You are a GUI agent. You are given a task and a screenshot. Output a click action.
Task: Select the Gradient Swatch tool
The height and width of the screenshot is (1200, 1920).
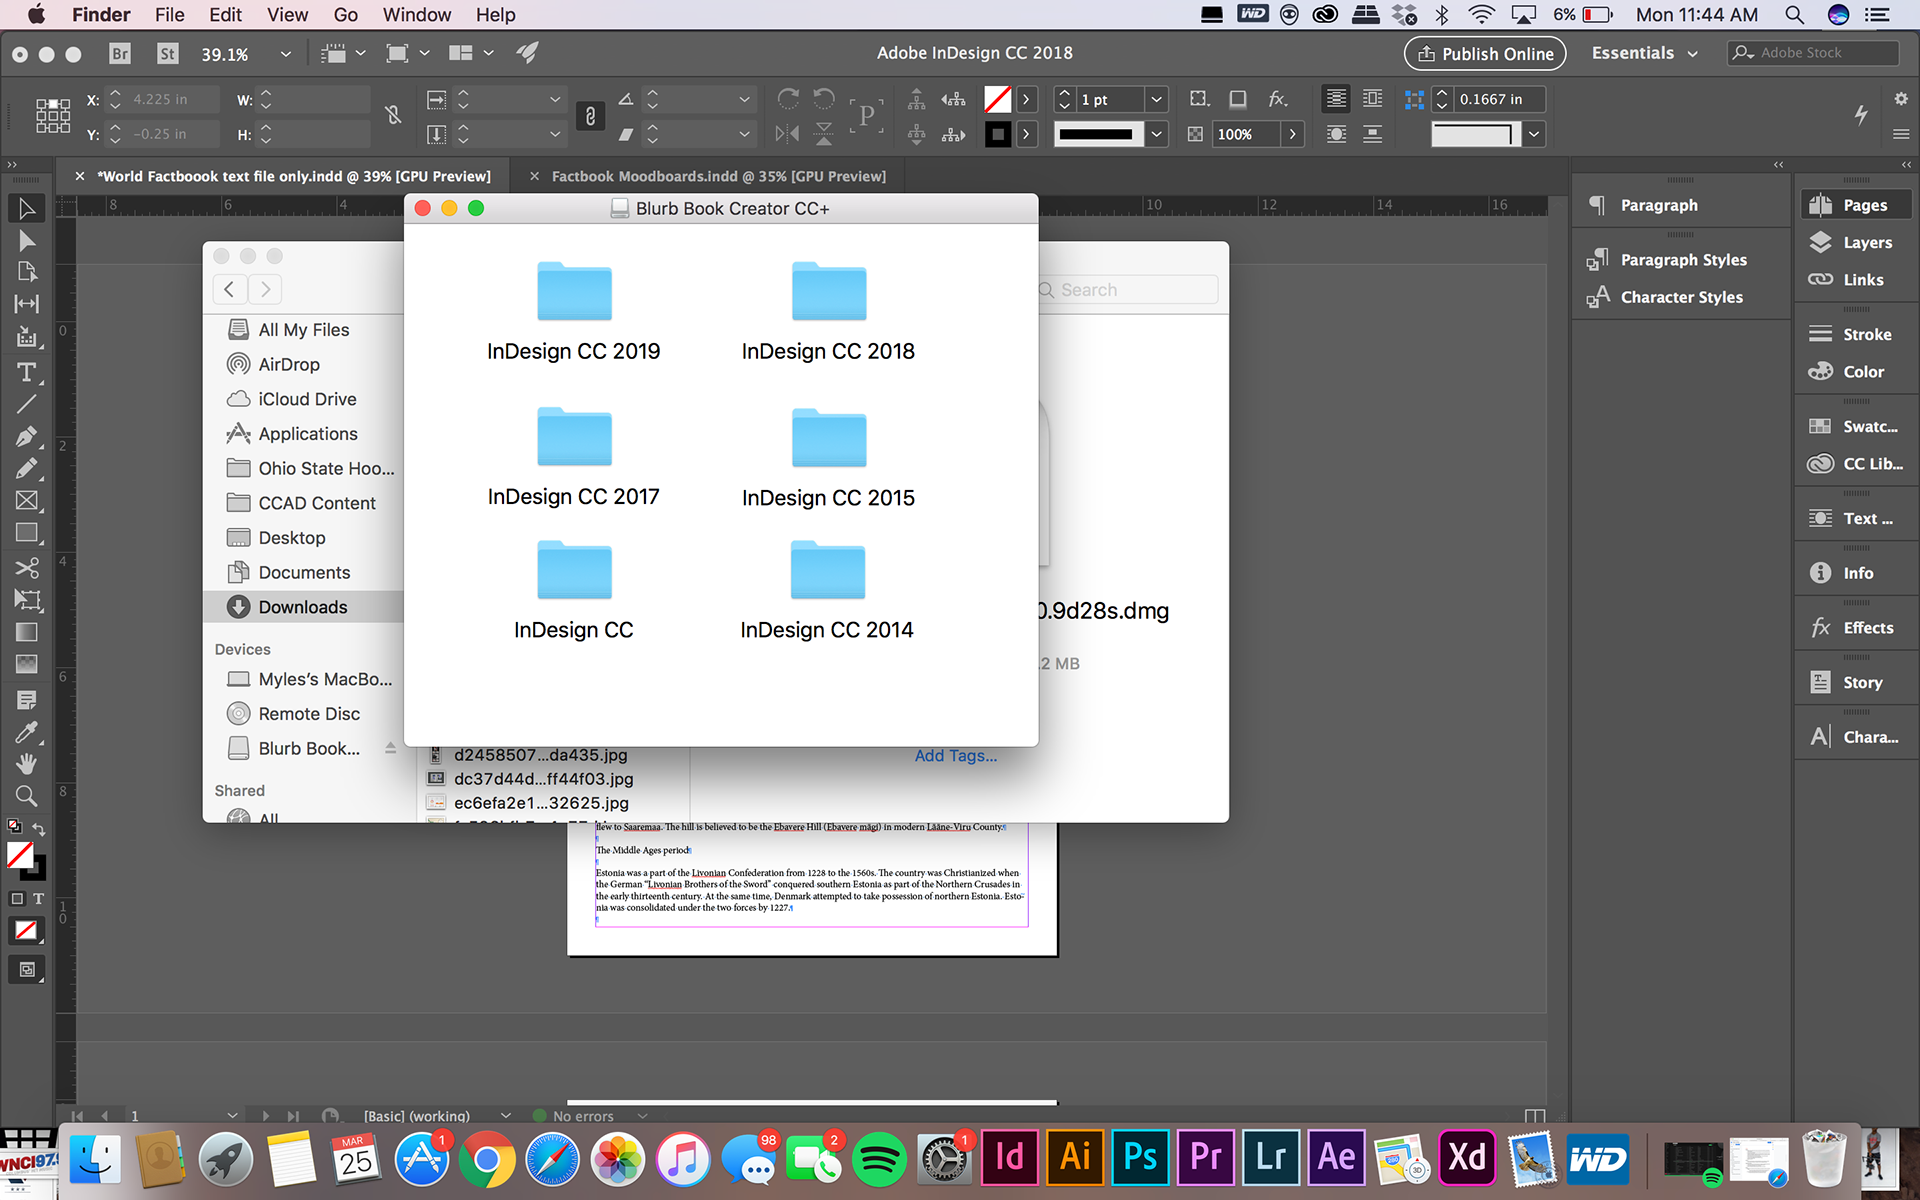[x=27, y=632]
